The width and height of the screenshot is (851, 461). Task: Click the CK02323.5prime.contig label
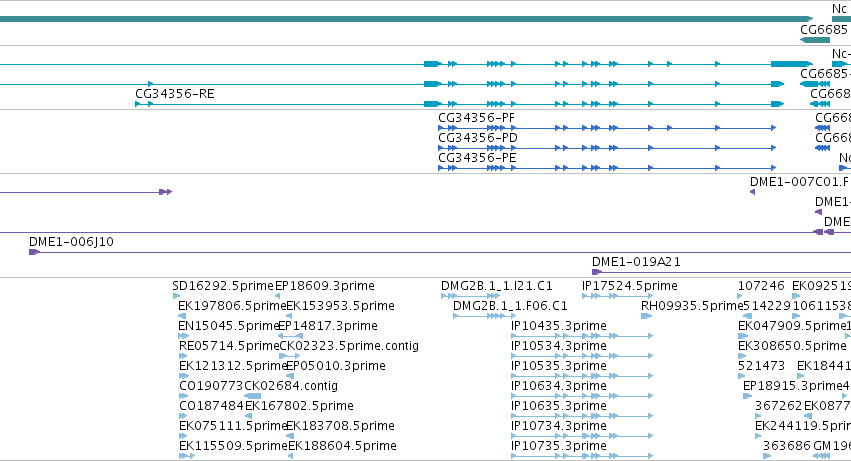click(349, 346)
